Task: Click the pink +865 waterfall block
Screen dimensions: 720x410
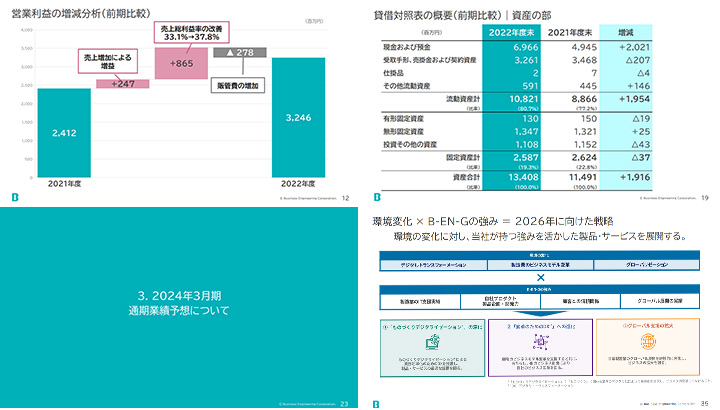Action: coord(181,63)
